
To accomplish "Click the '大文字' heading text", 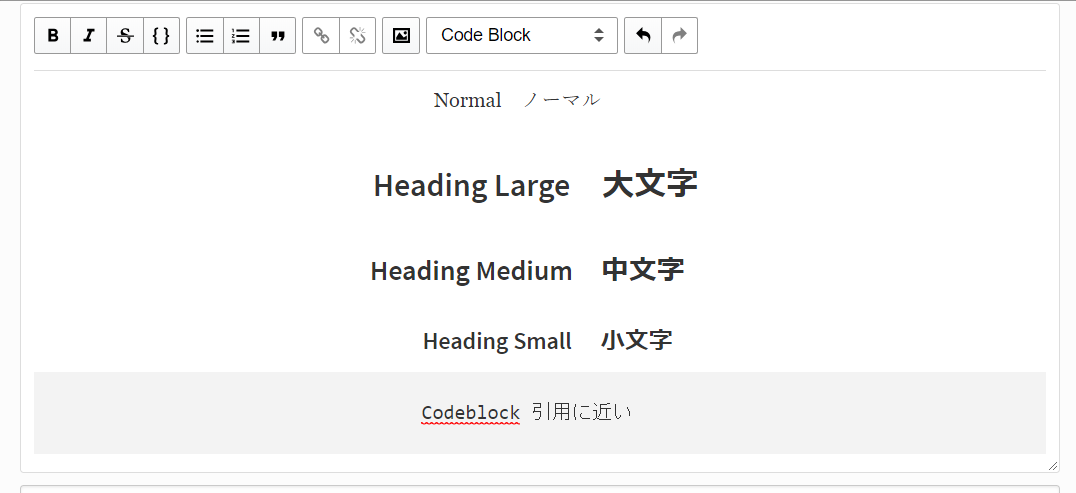I will 650,184.
